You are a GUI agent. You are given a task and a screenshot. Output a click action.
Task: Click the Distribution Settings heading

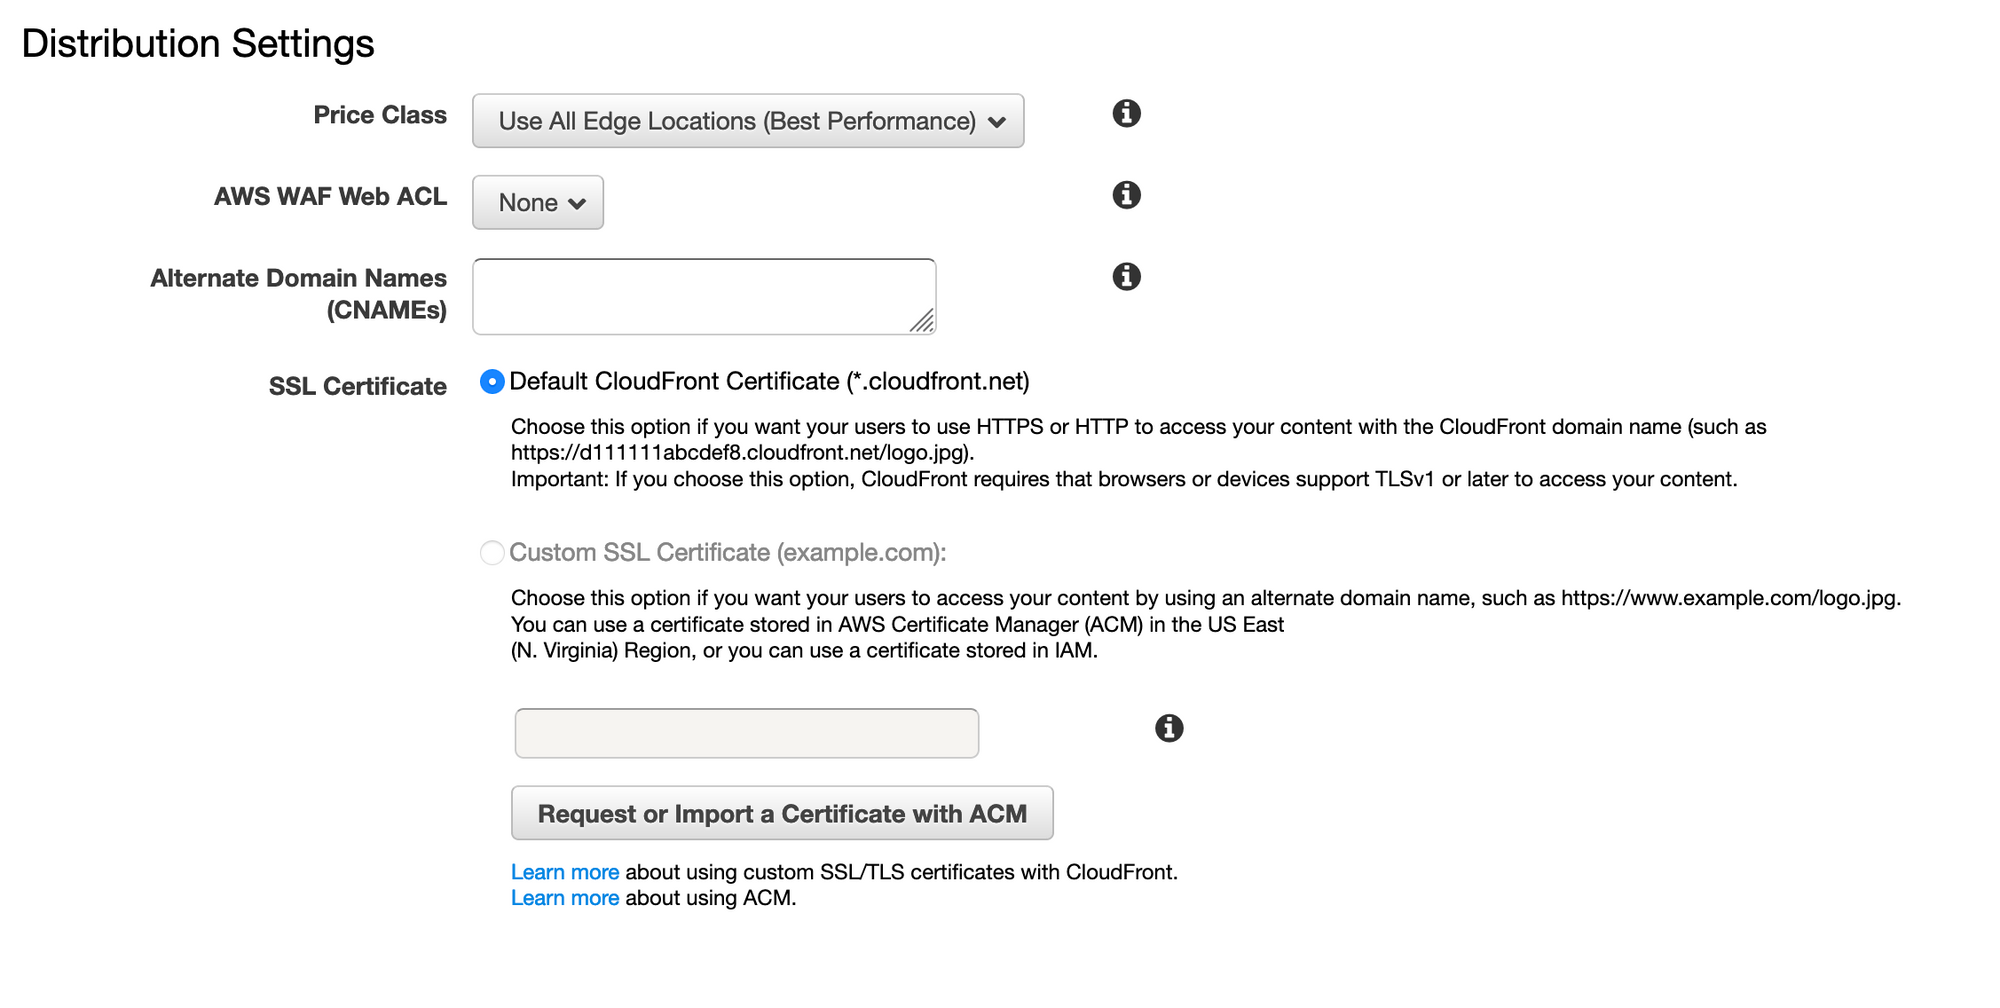click(x=198, y=44)
